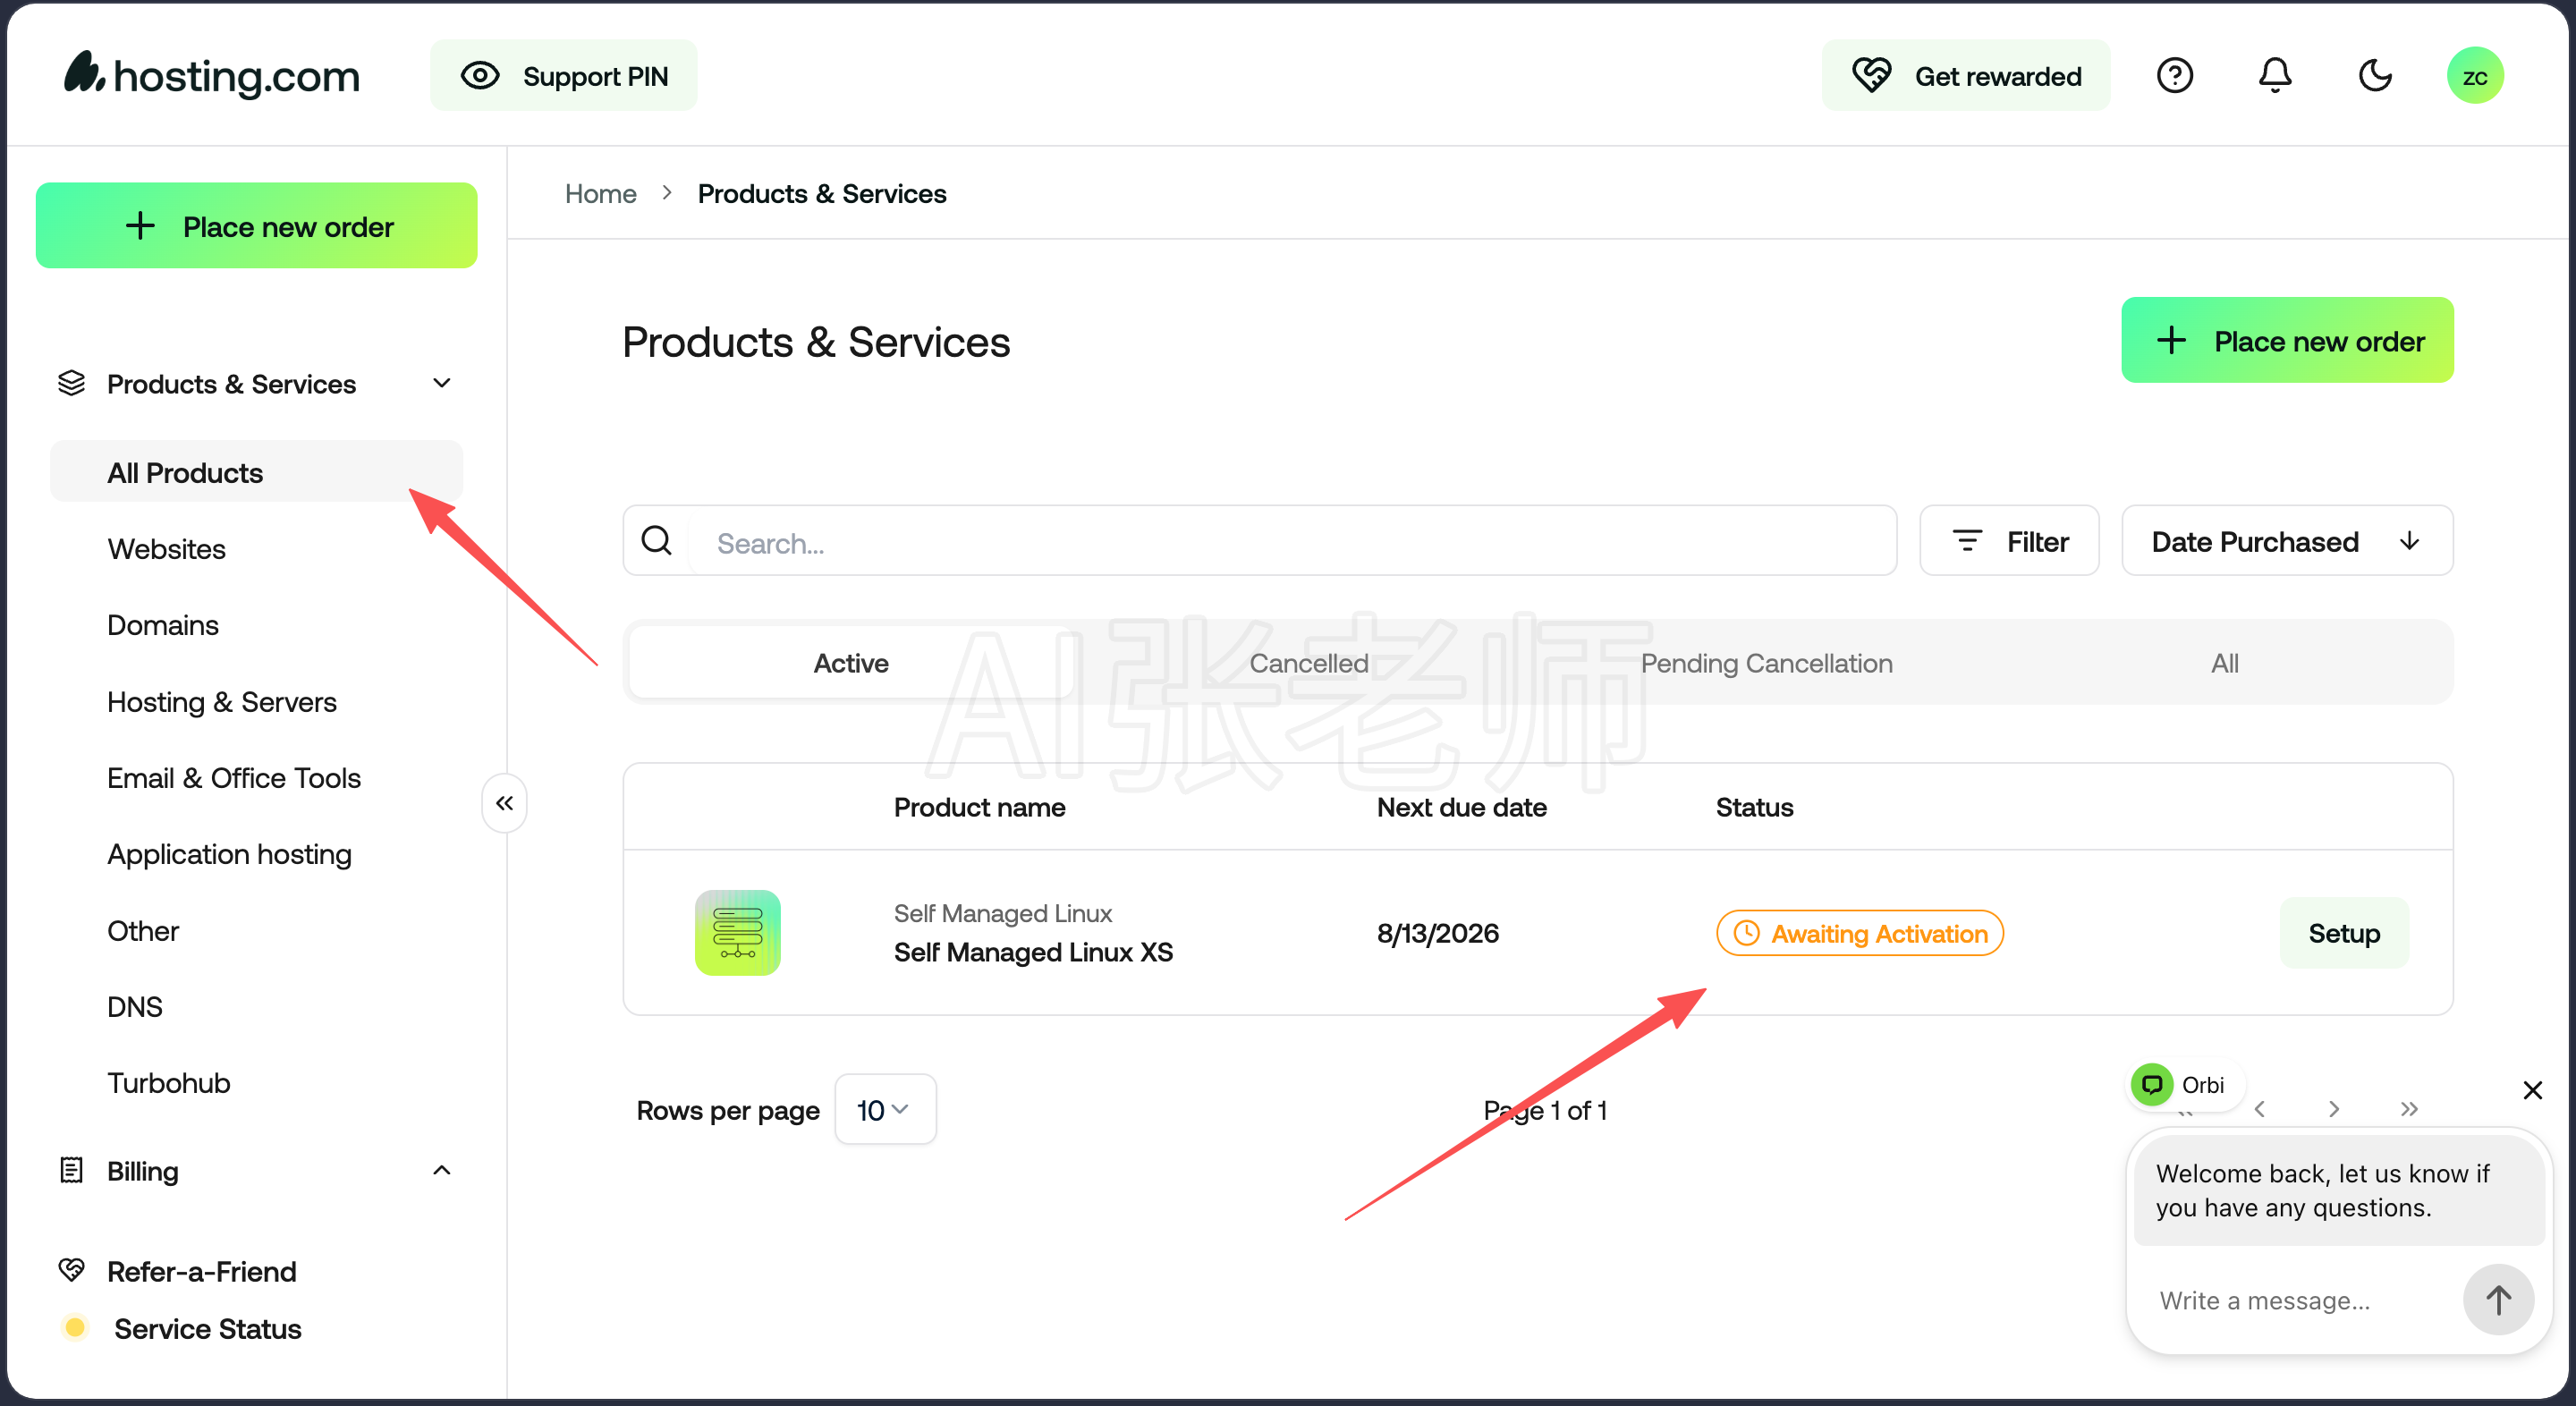The width and height of the screenshot is (2576, 1406).
Task: Click the Billing receipt icon
Action: tap(72, 1171)
